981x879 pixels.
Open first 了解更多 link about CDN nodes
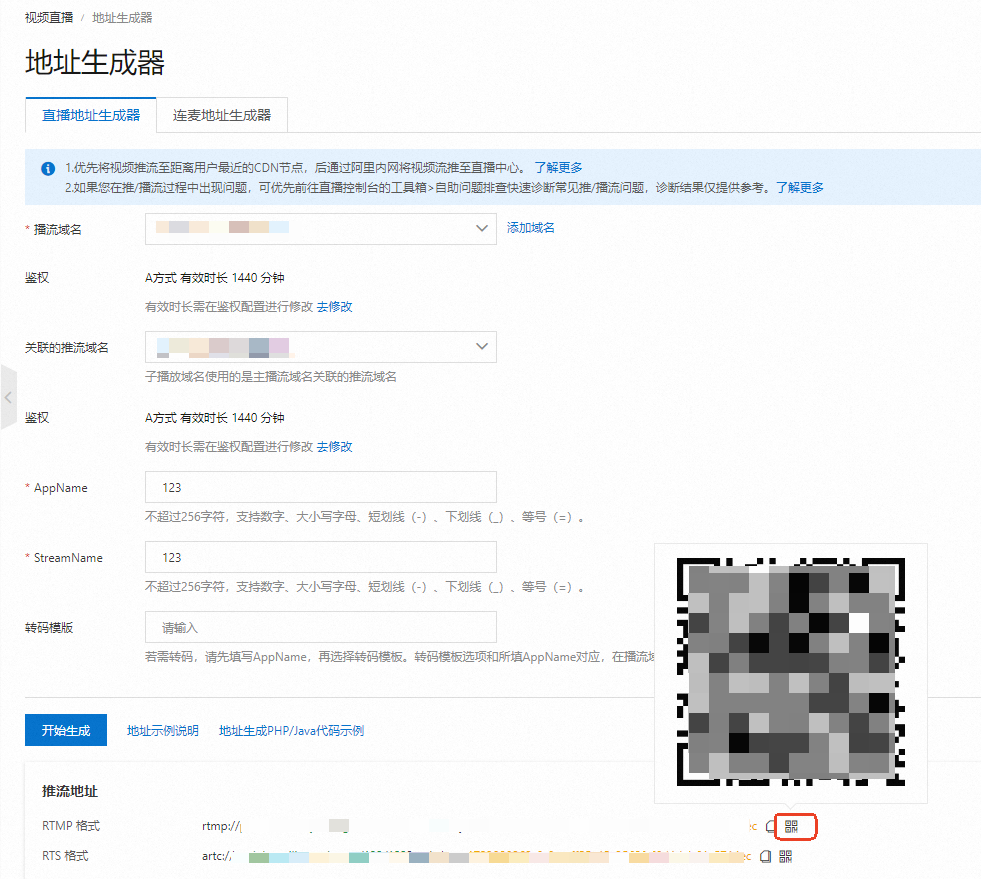point(558,168)
